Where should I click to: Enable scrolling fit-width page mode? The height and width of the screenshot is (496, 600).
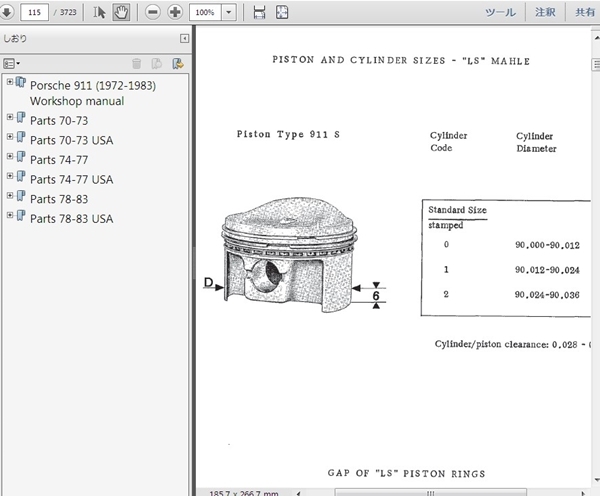click(x=259, y=12)
